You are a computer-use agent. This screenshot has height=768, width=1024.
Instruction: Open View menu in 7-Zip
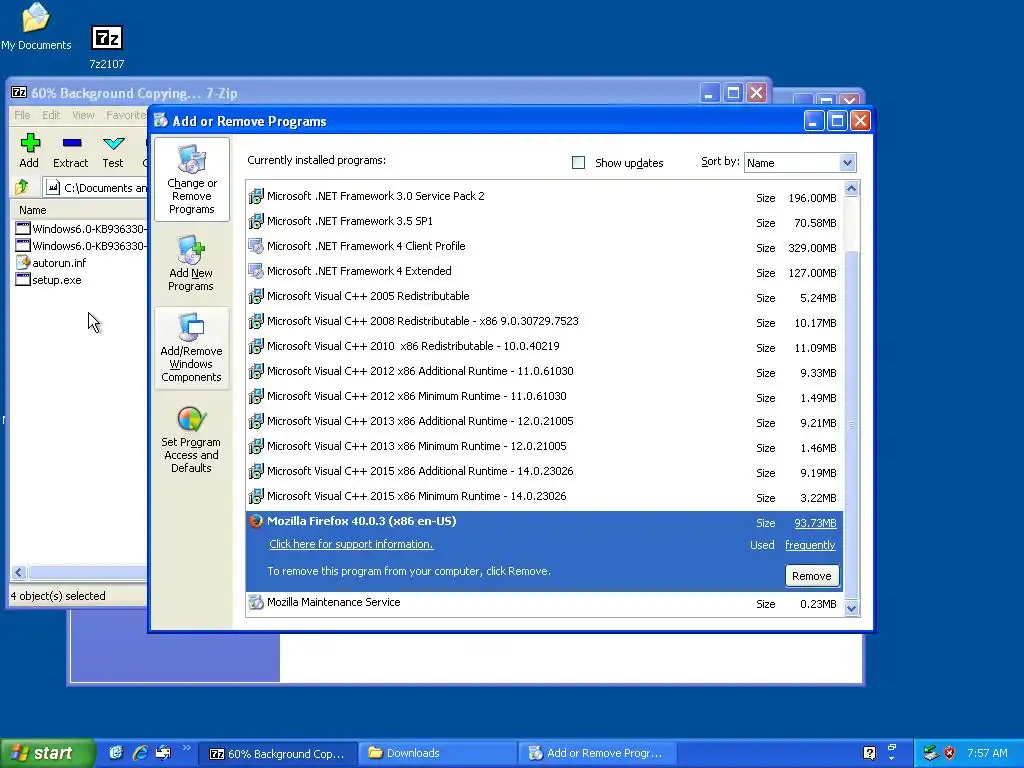83,115
